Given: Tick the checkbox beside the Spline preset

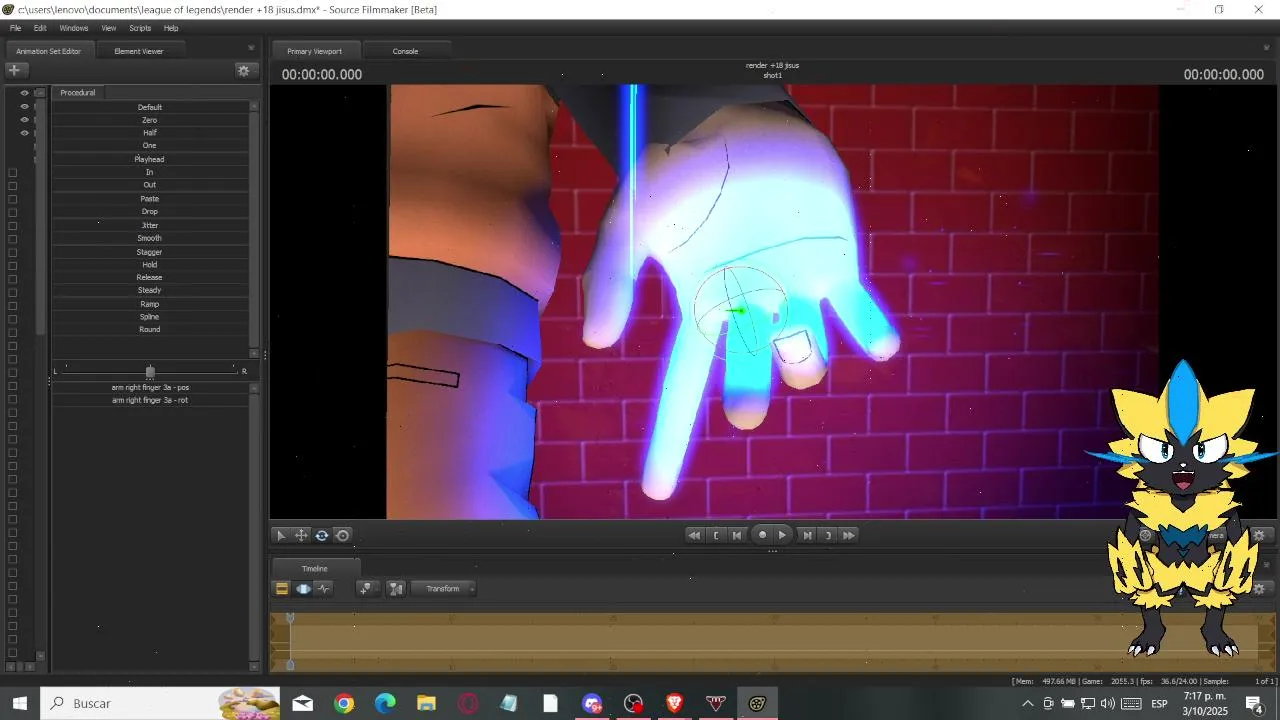Looking at the screenshot, I should 13,318.
